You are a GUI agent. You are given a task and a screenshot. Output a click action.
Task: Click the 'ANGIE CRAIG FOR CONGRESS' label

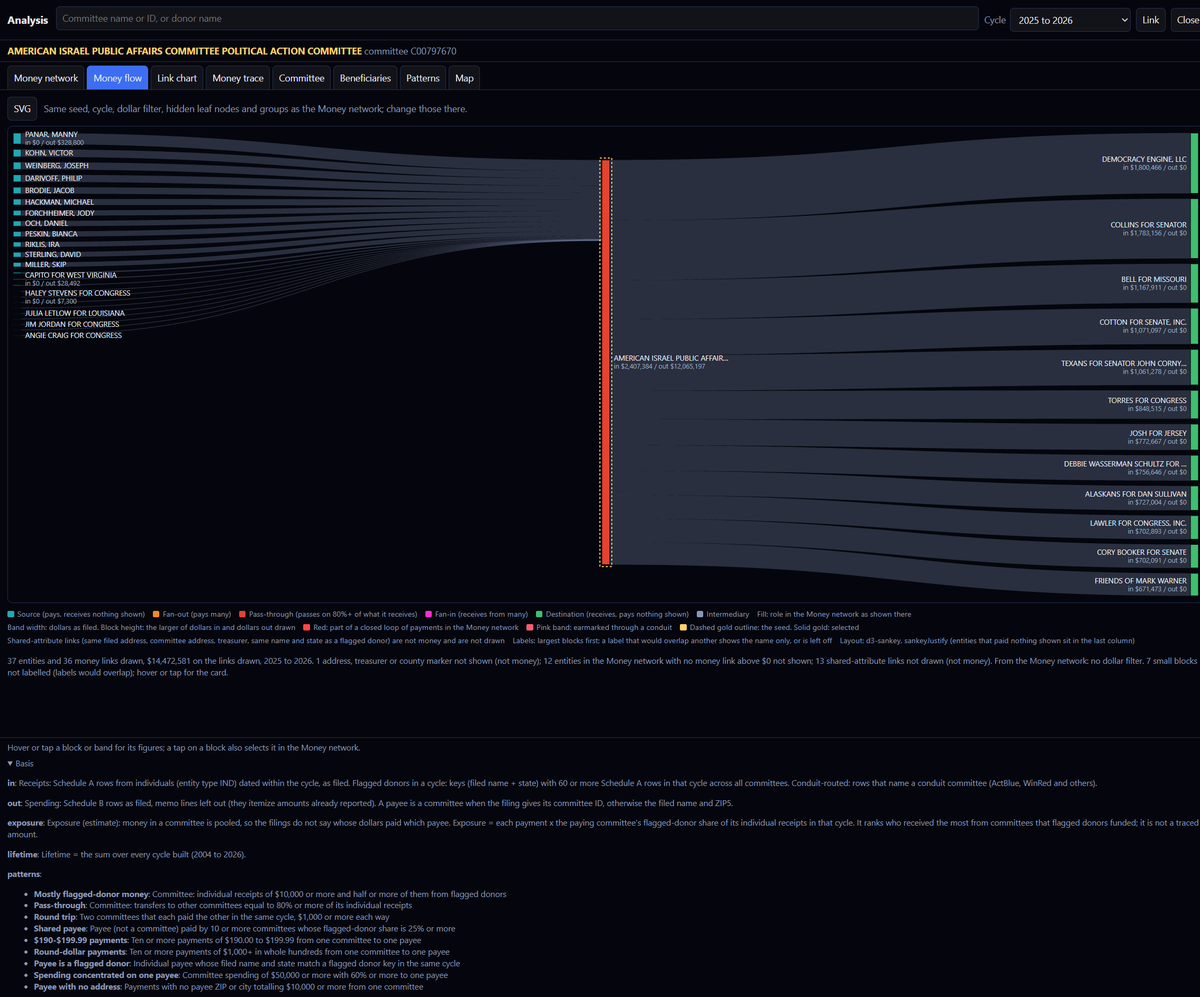point(74,335)
